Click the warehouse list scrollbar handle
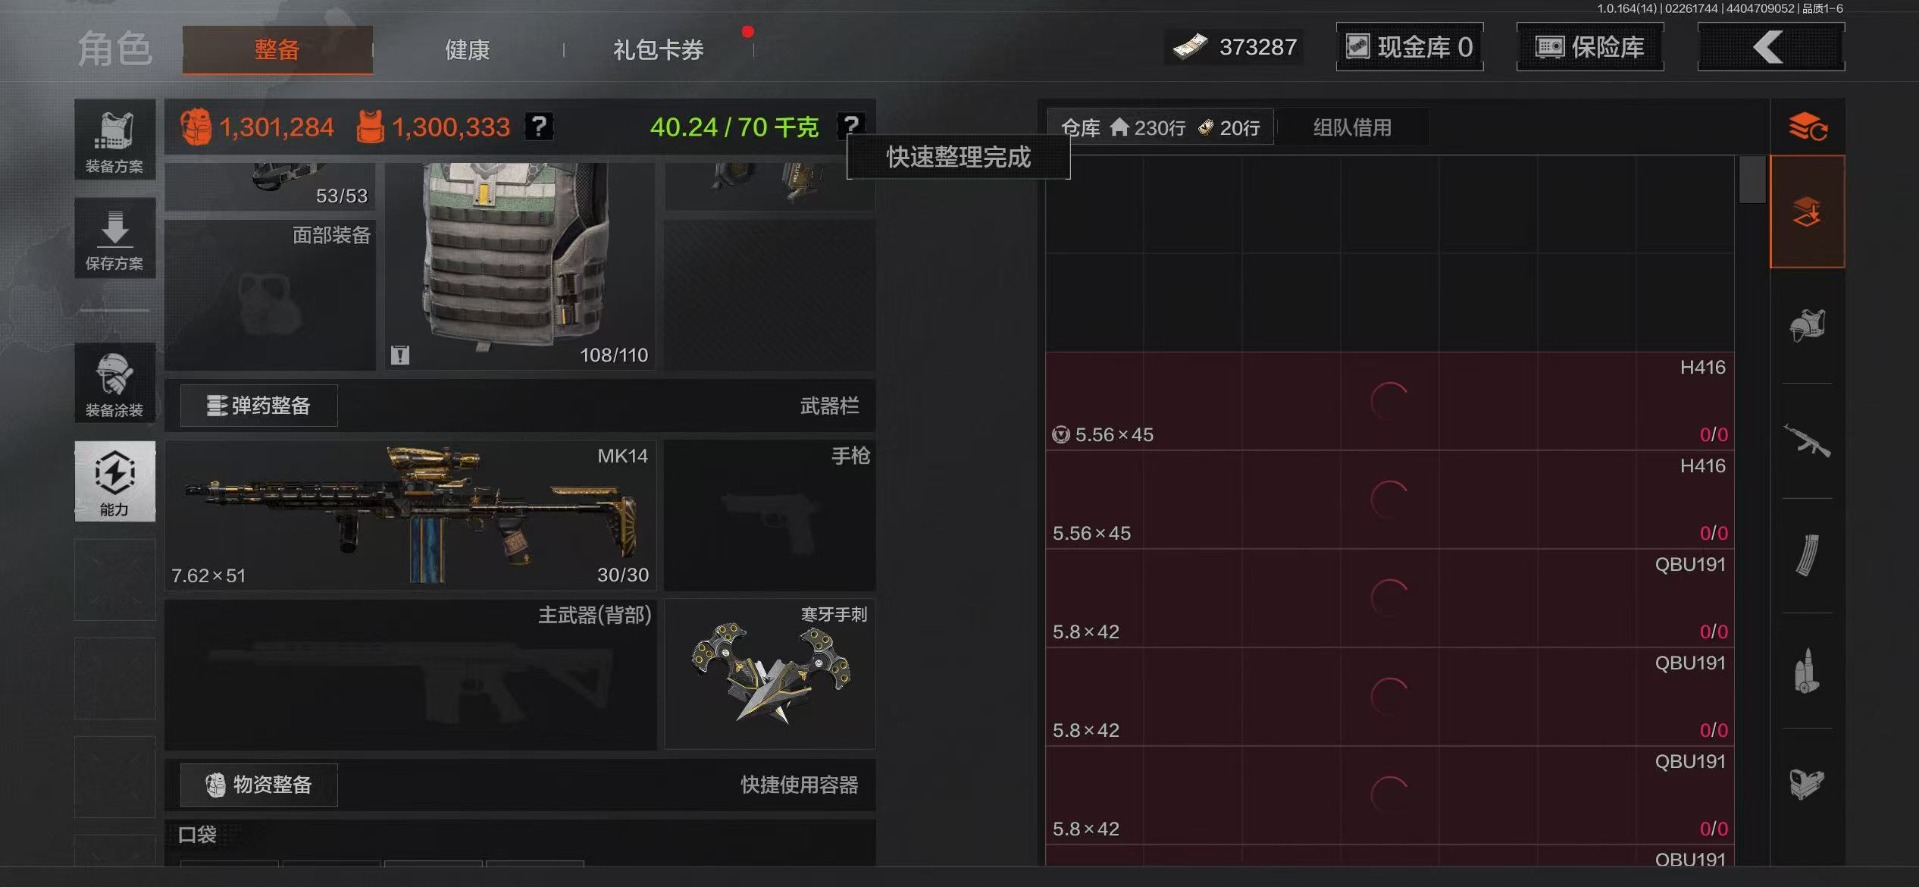Screen dimensions: 1919x887 coord(1752,180)
